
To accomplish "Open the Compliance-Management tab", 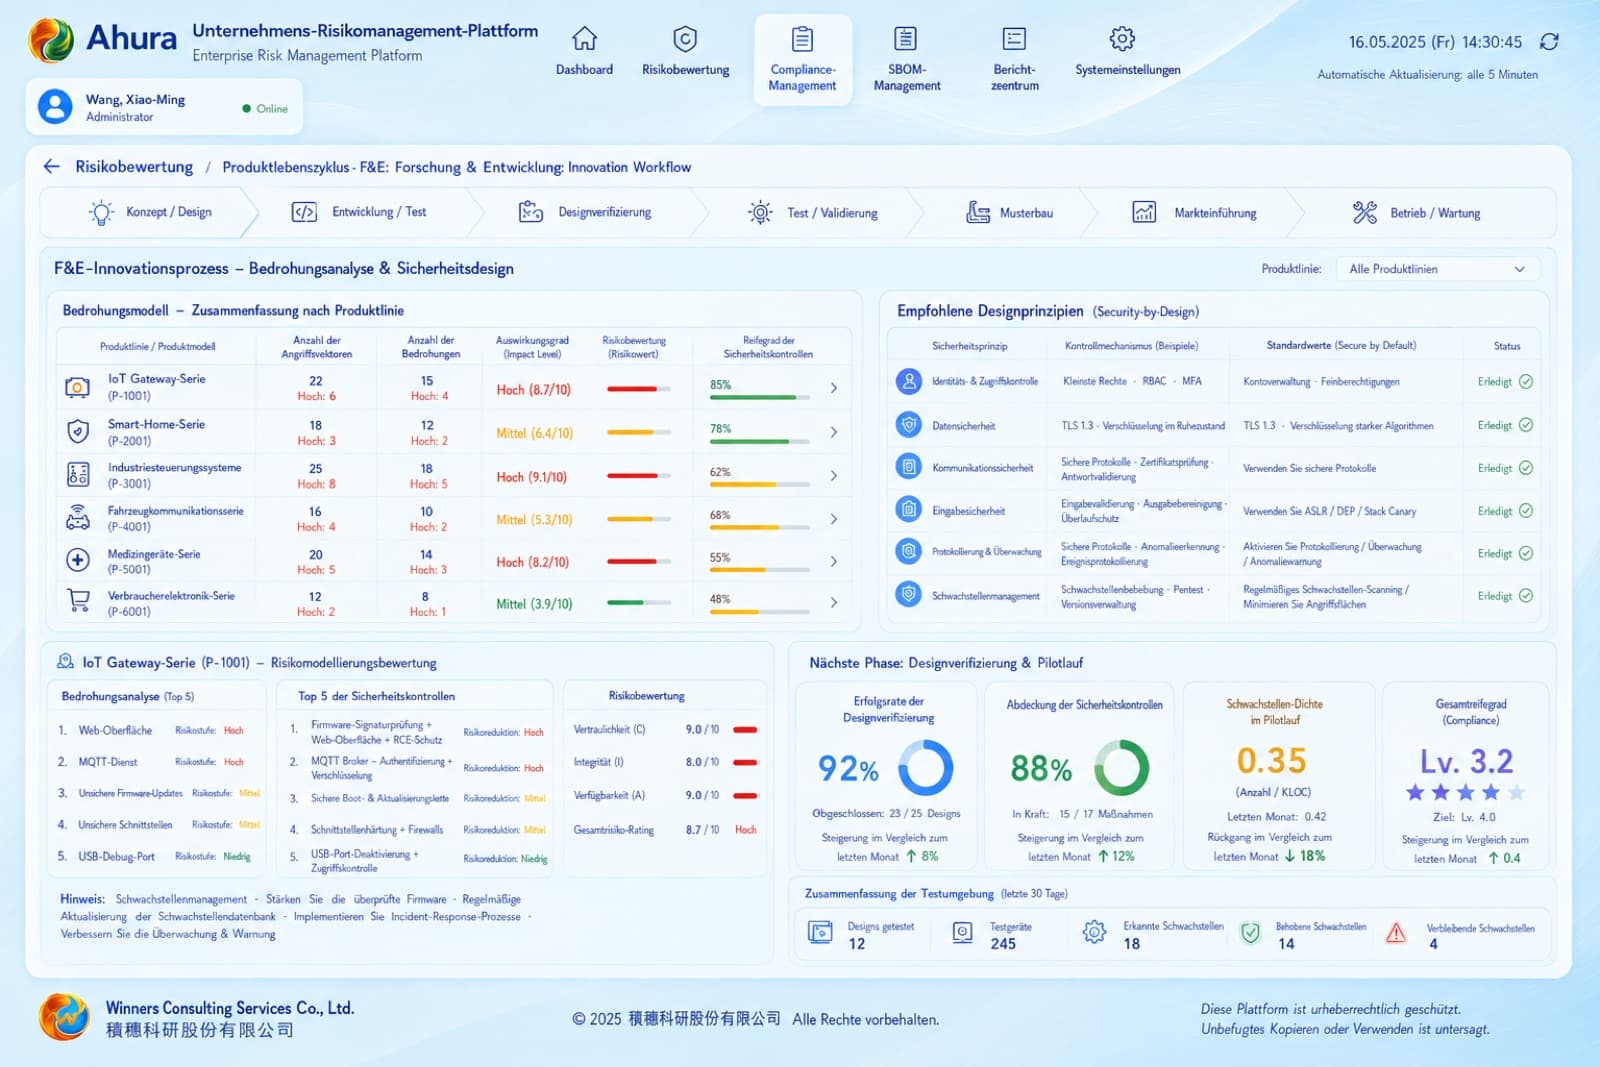I will (x=803, y=60).
